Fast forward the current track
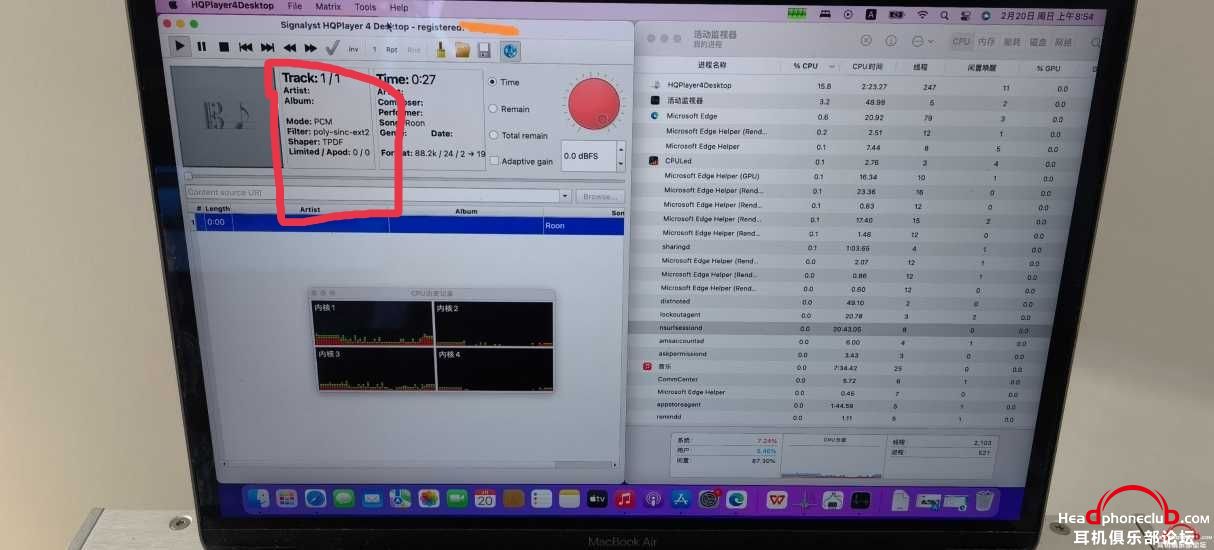 [311, 47]
